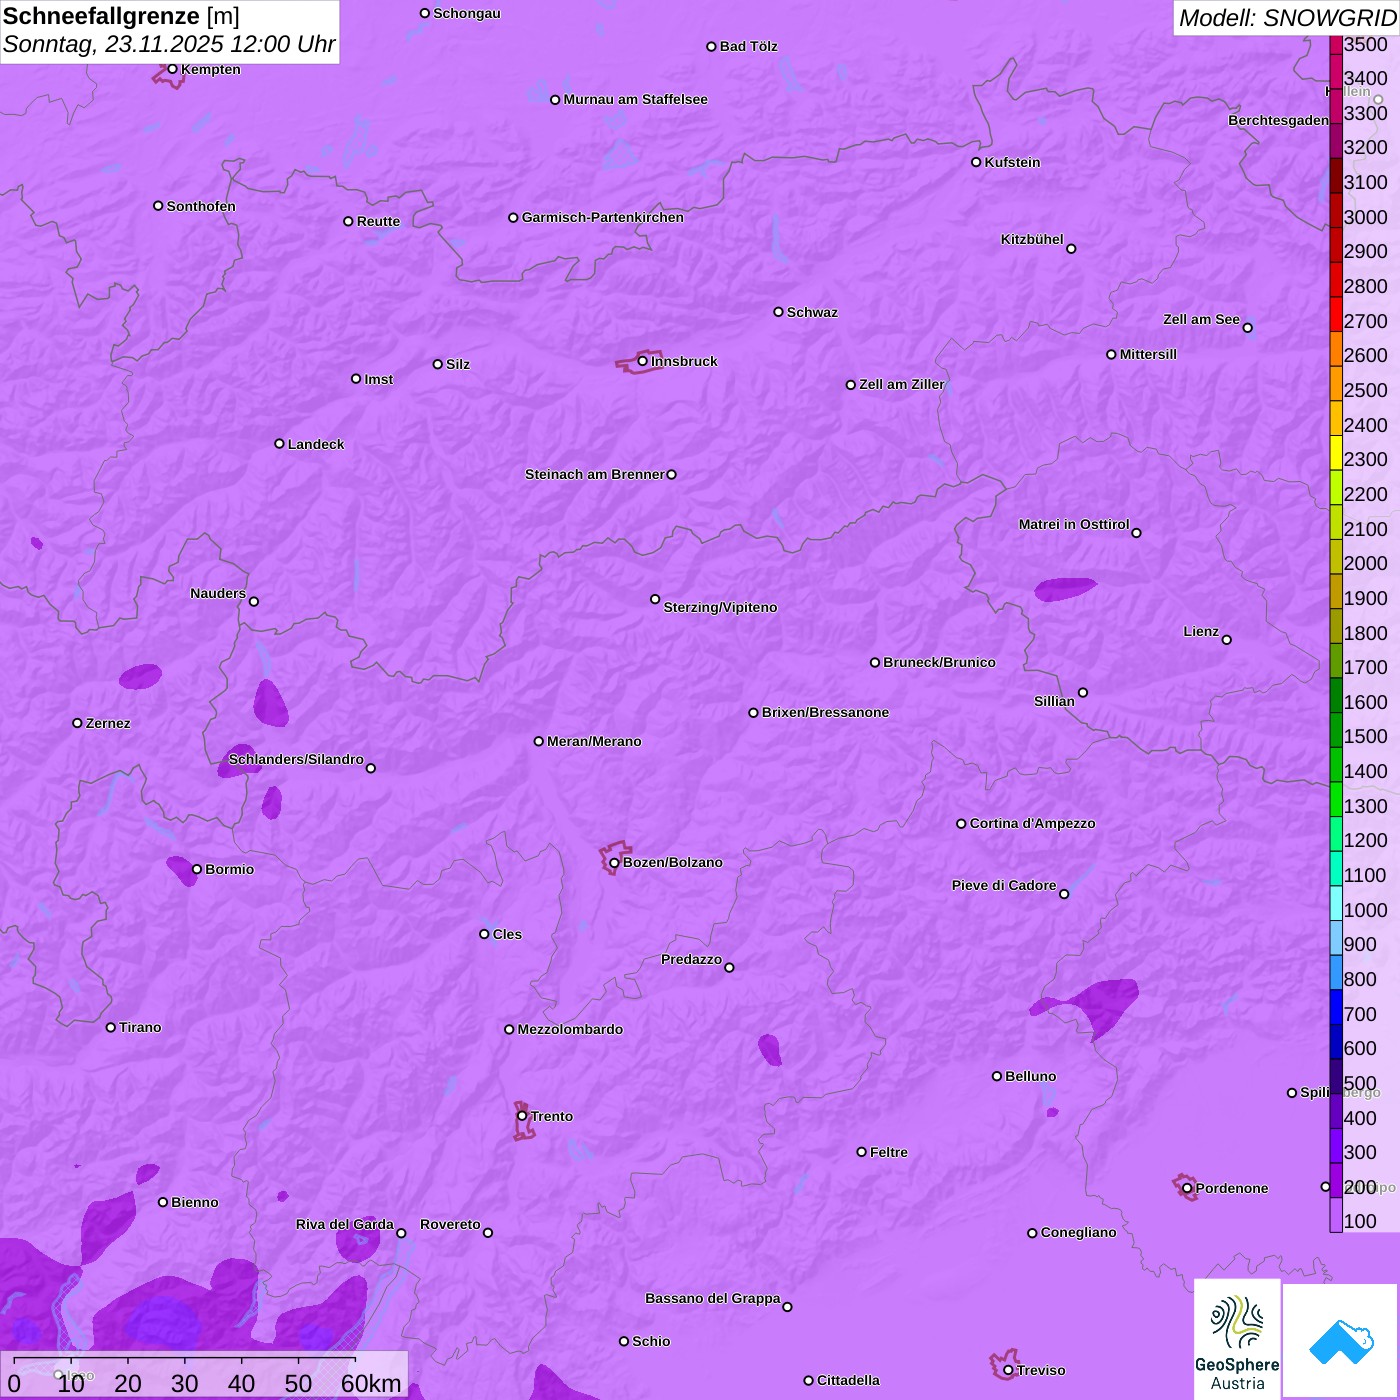Click the 1000 m cyan legend swatch
This screenshot has width=1400, height=1400.
(1336, 903)
